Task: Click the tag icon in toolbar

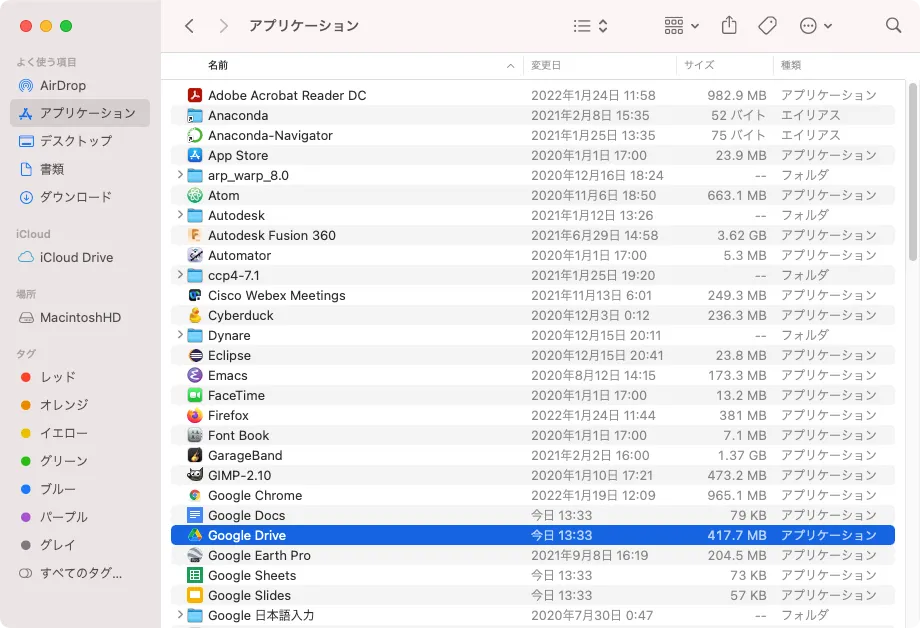Action: 767,26
